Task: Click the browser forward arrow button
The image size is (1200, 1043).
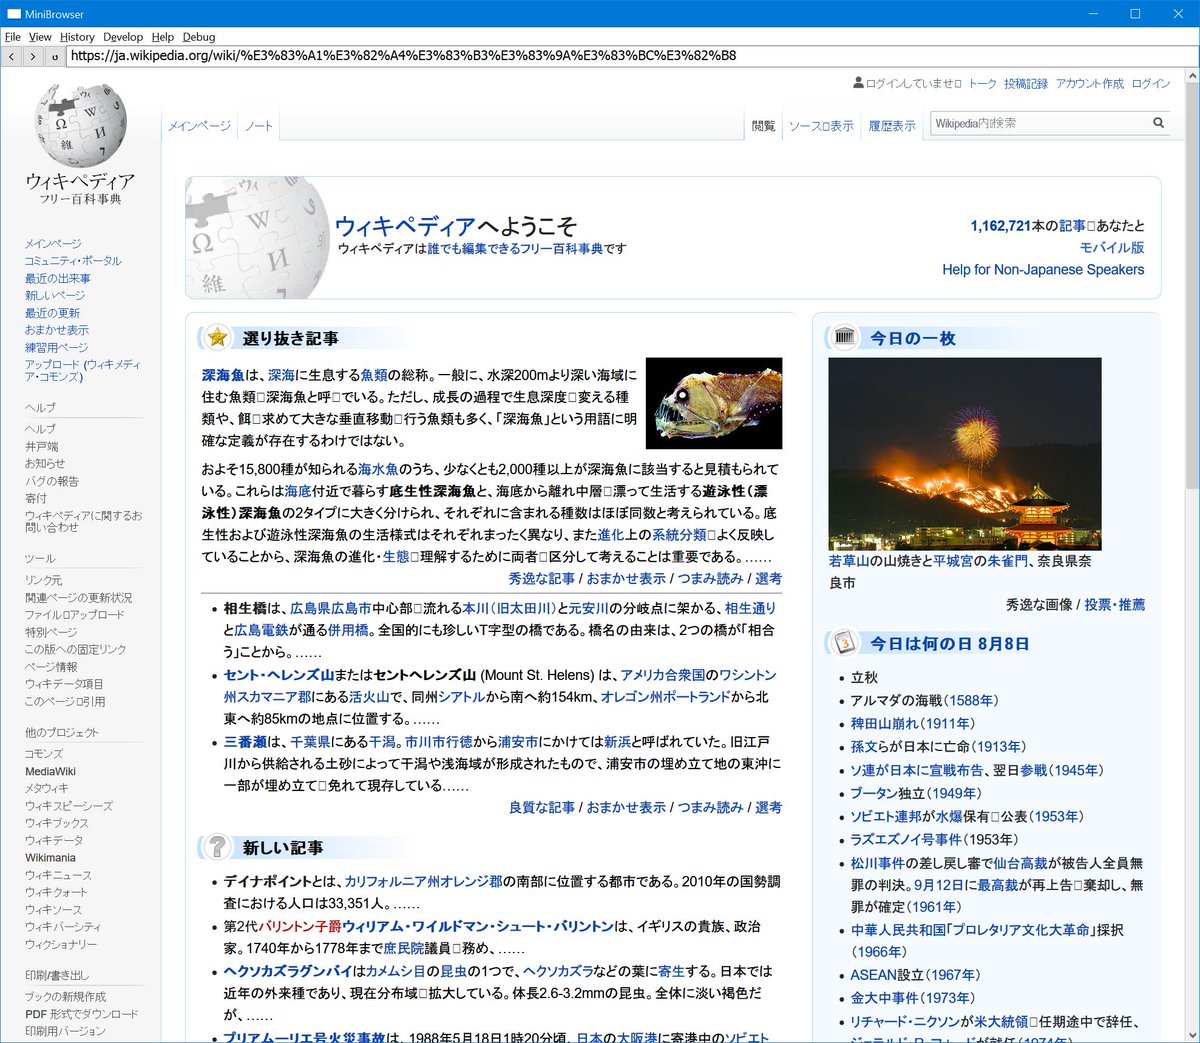Action: tap(33, 56)
